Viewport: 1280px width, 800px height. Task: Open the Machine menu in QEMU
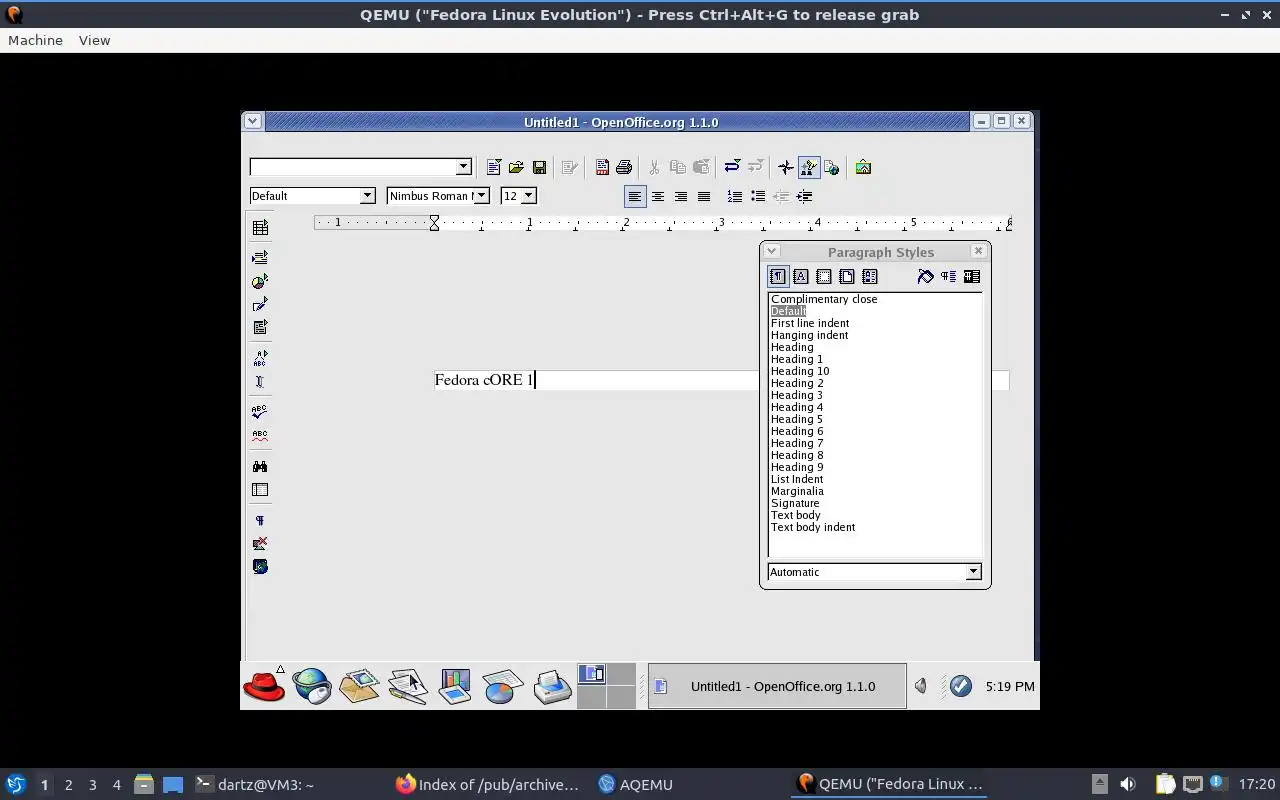coord(35,40)
